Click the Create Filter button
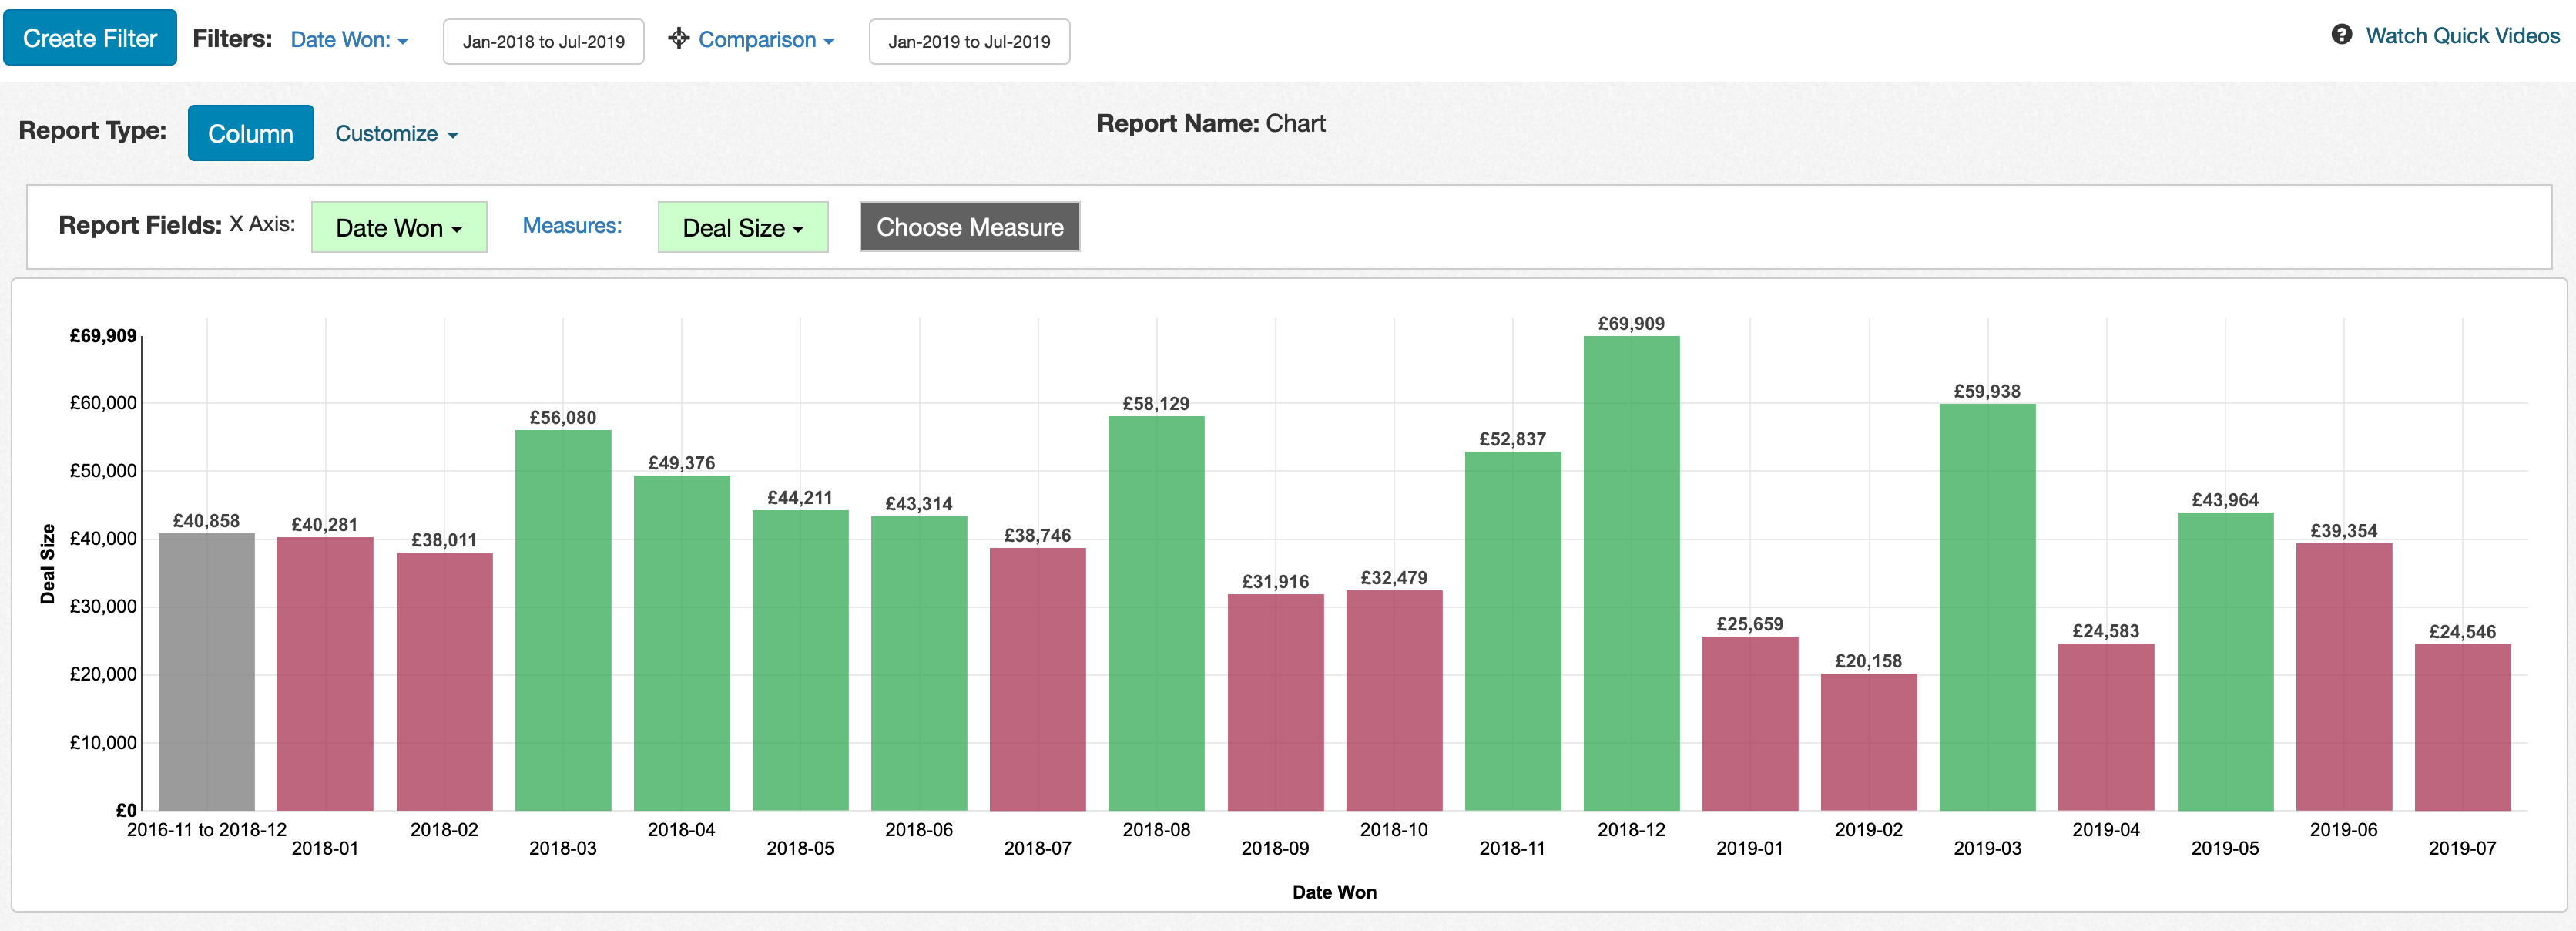The width and height of the screenshot is (2576, 931). pos(90,38)
